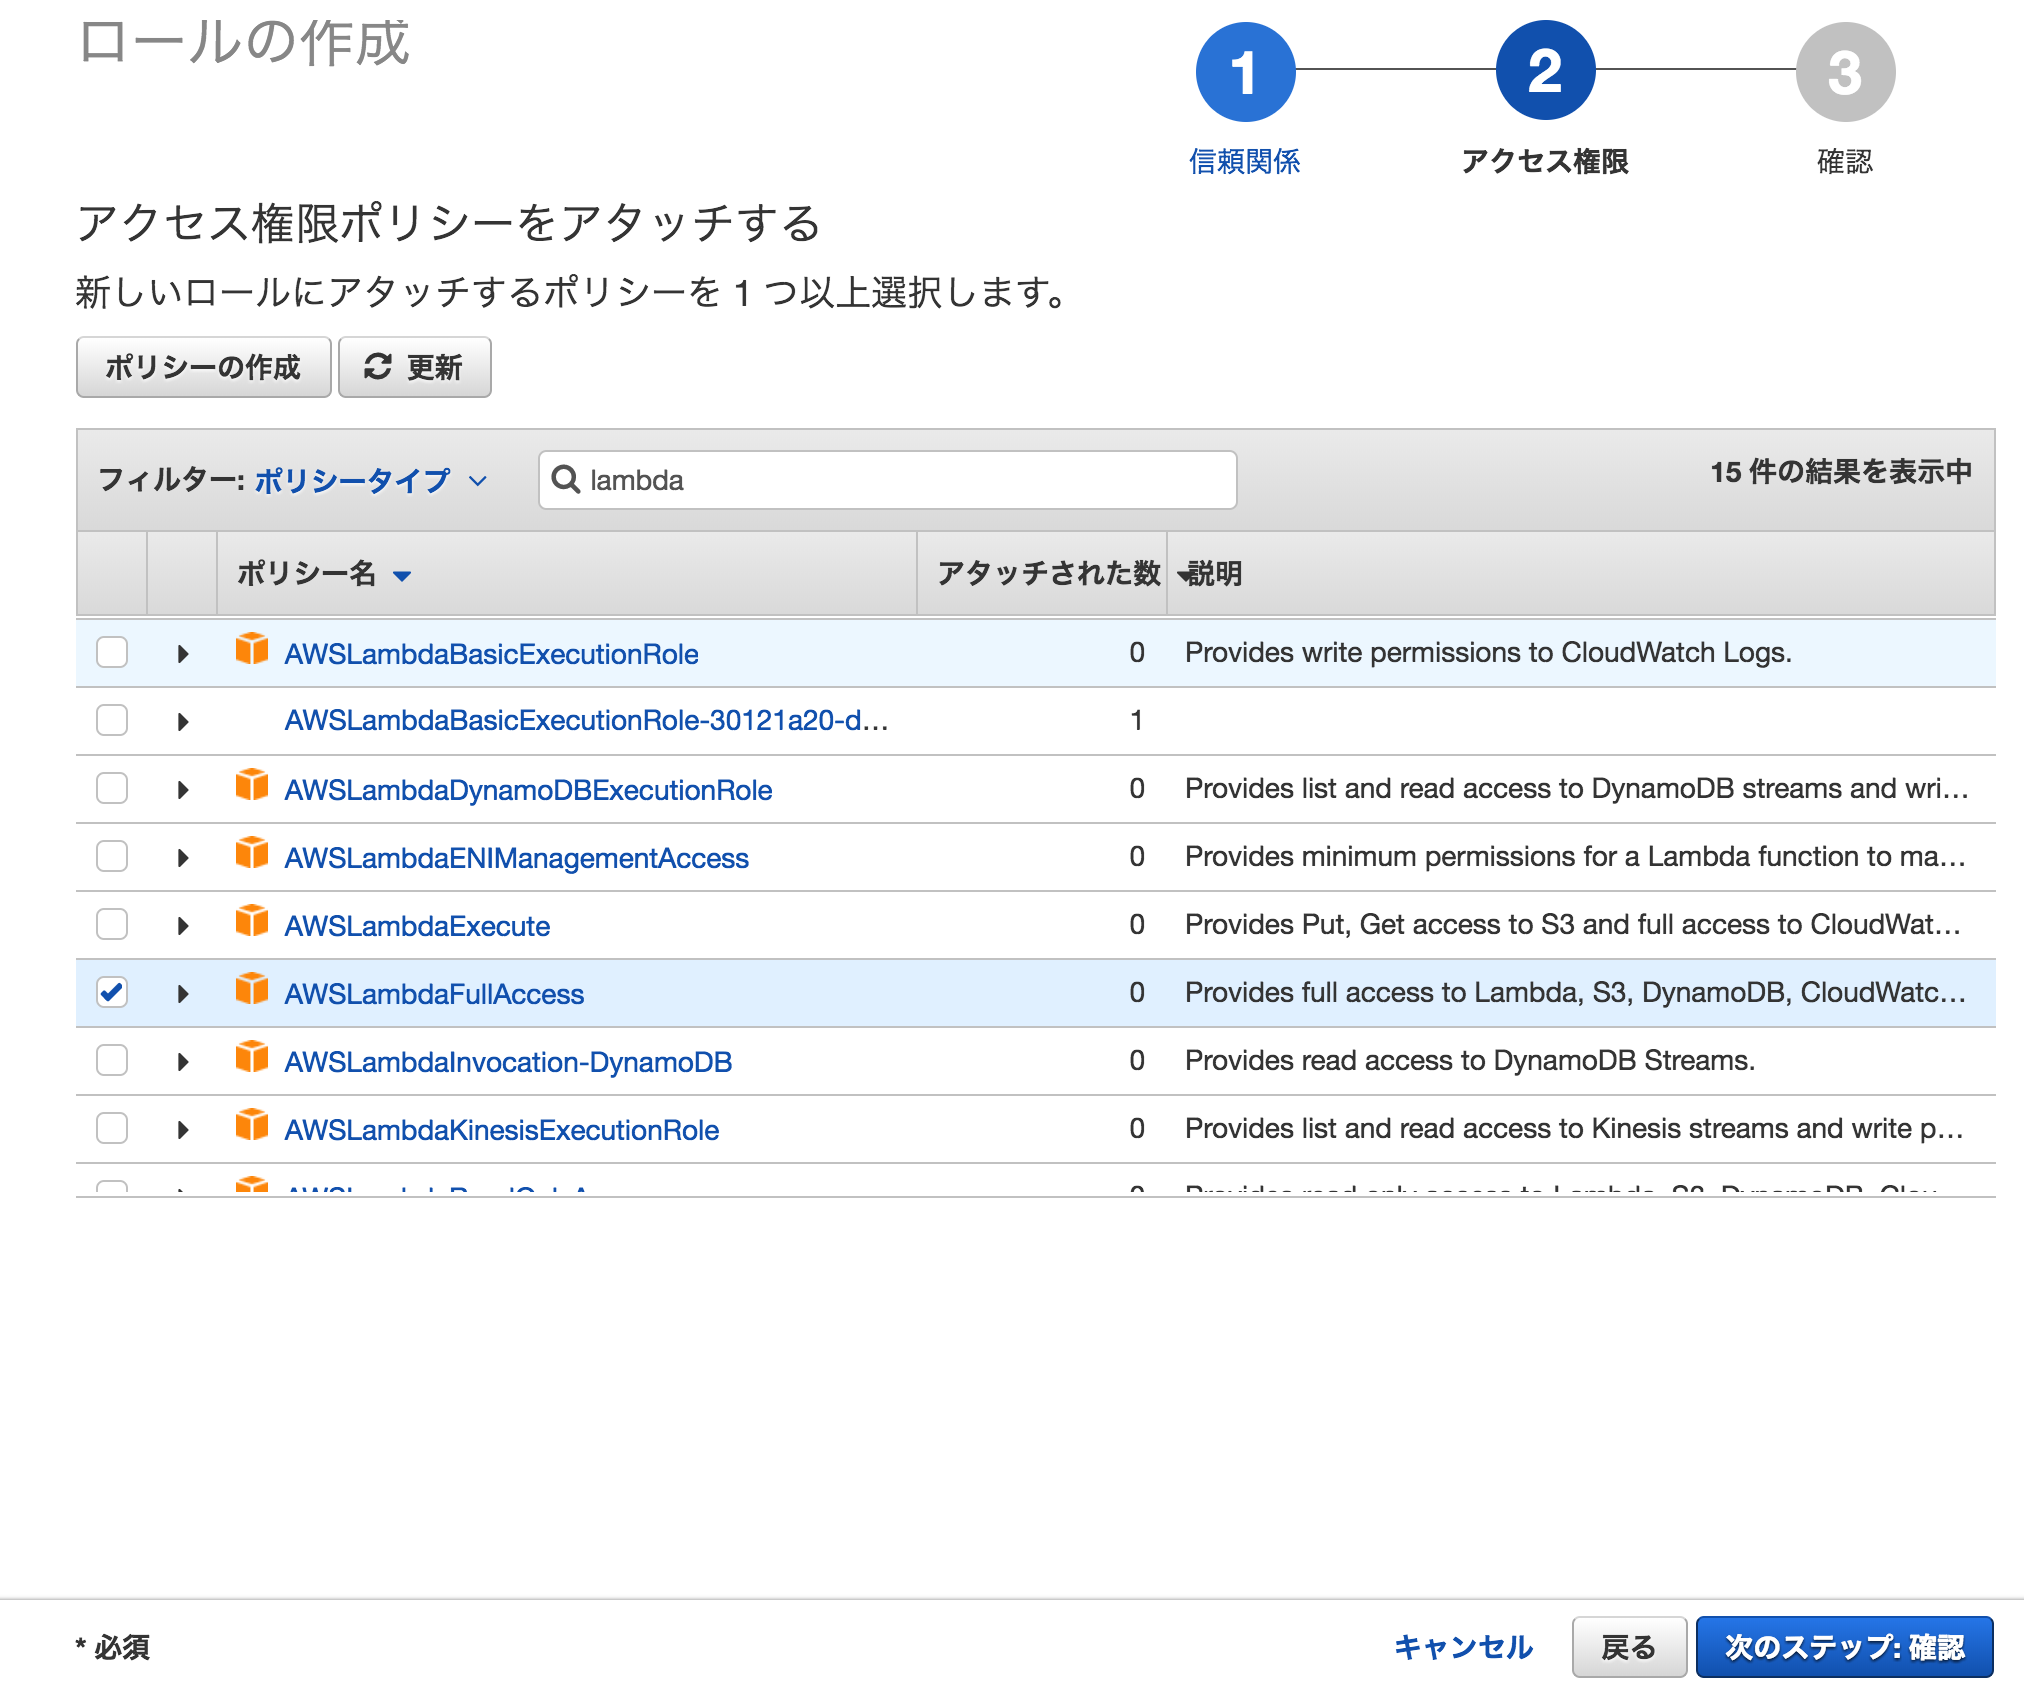Viewport: 2024px width, 1692px height.
Task: Click the magnifier icon in the search field
Action: 566,480
